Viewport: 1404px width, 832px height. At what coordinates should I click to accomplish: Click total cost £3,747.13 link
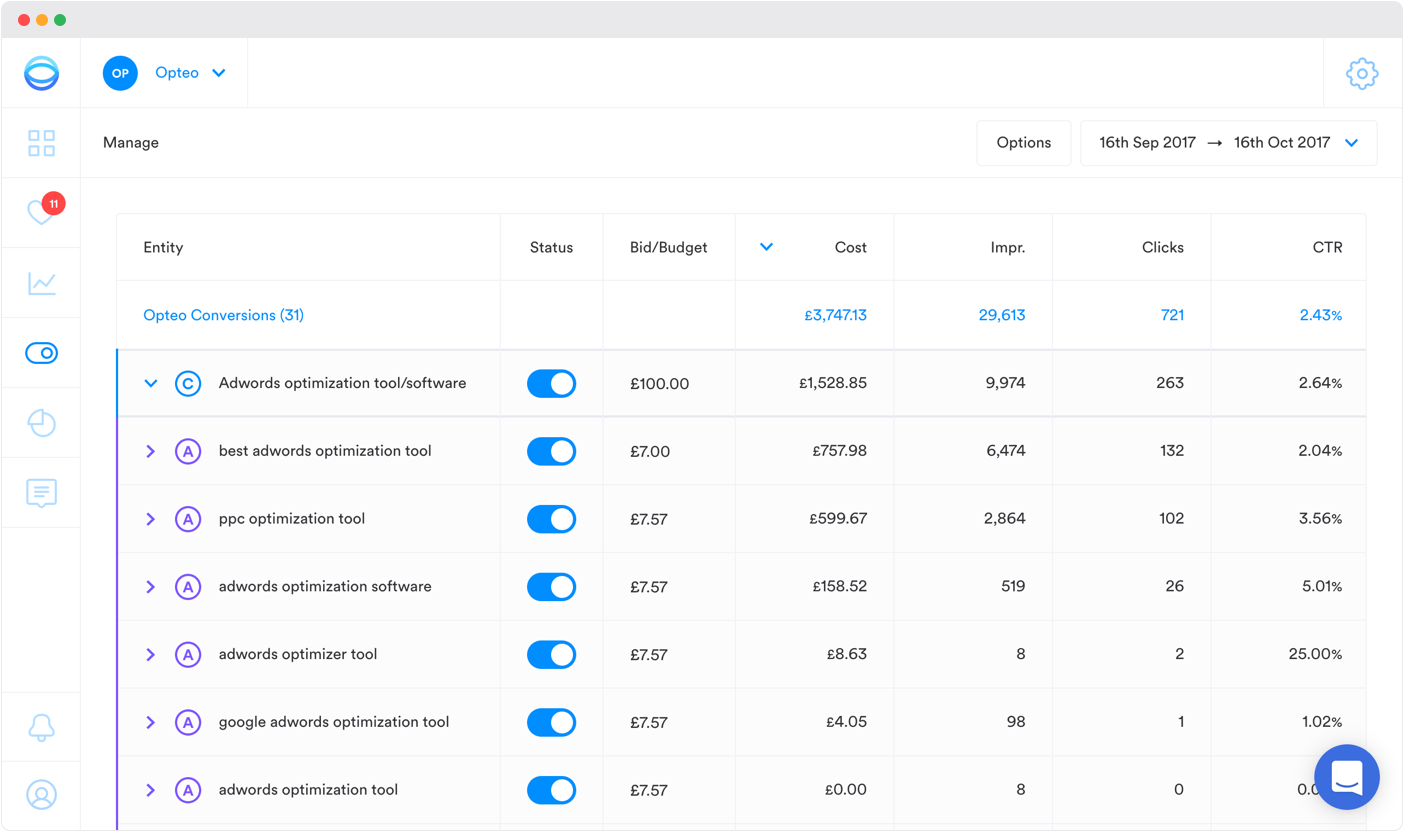tap(835, 315)
